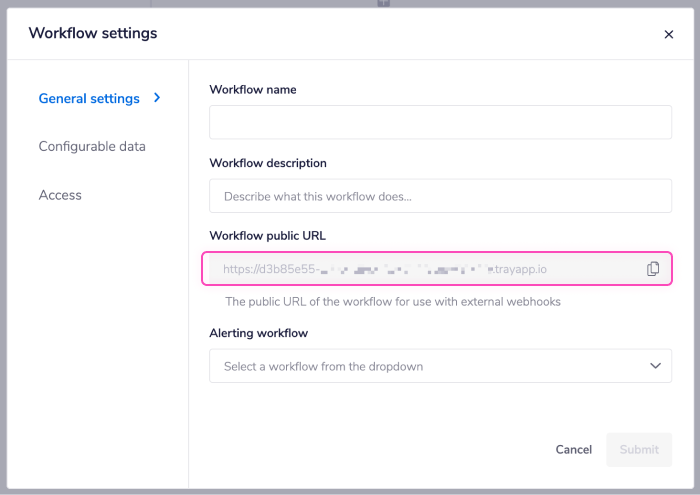Copy the workflow public URL

pyautogui.click(x=653, y=269)
